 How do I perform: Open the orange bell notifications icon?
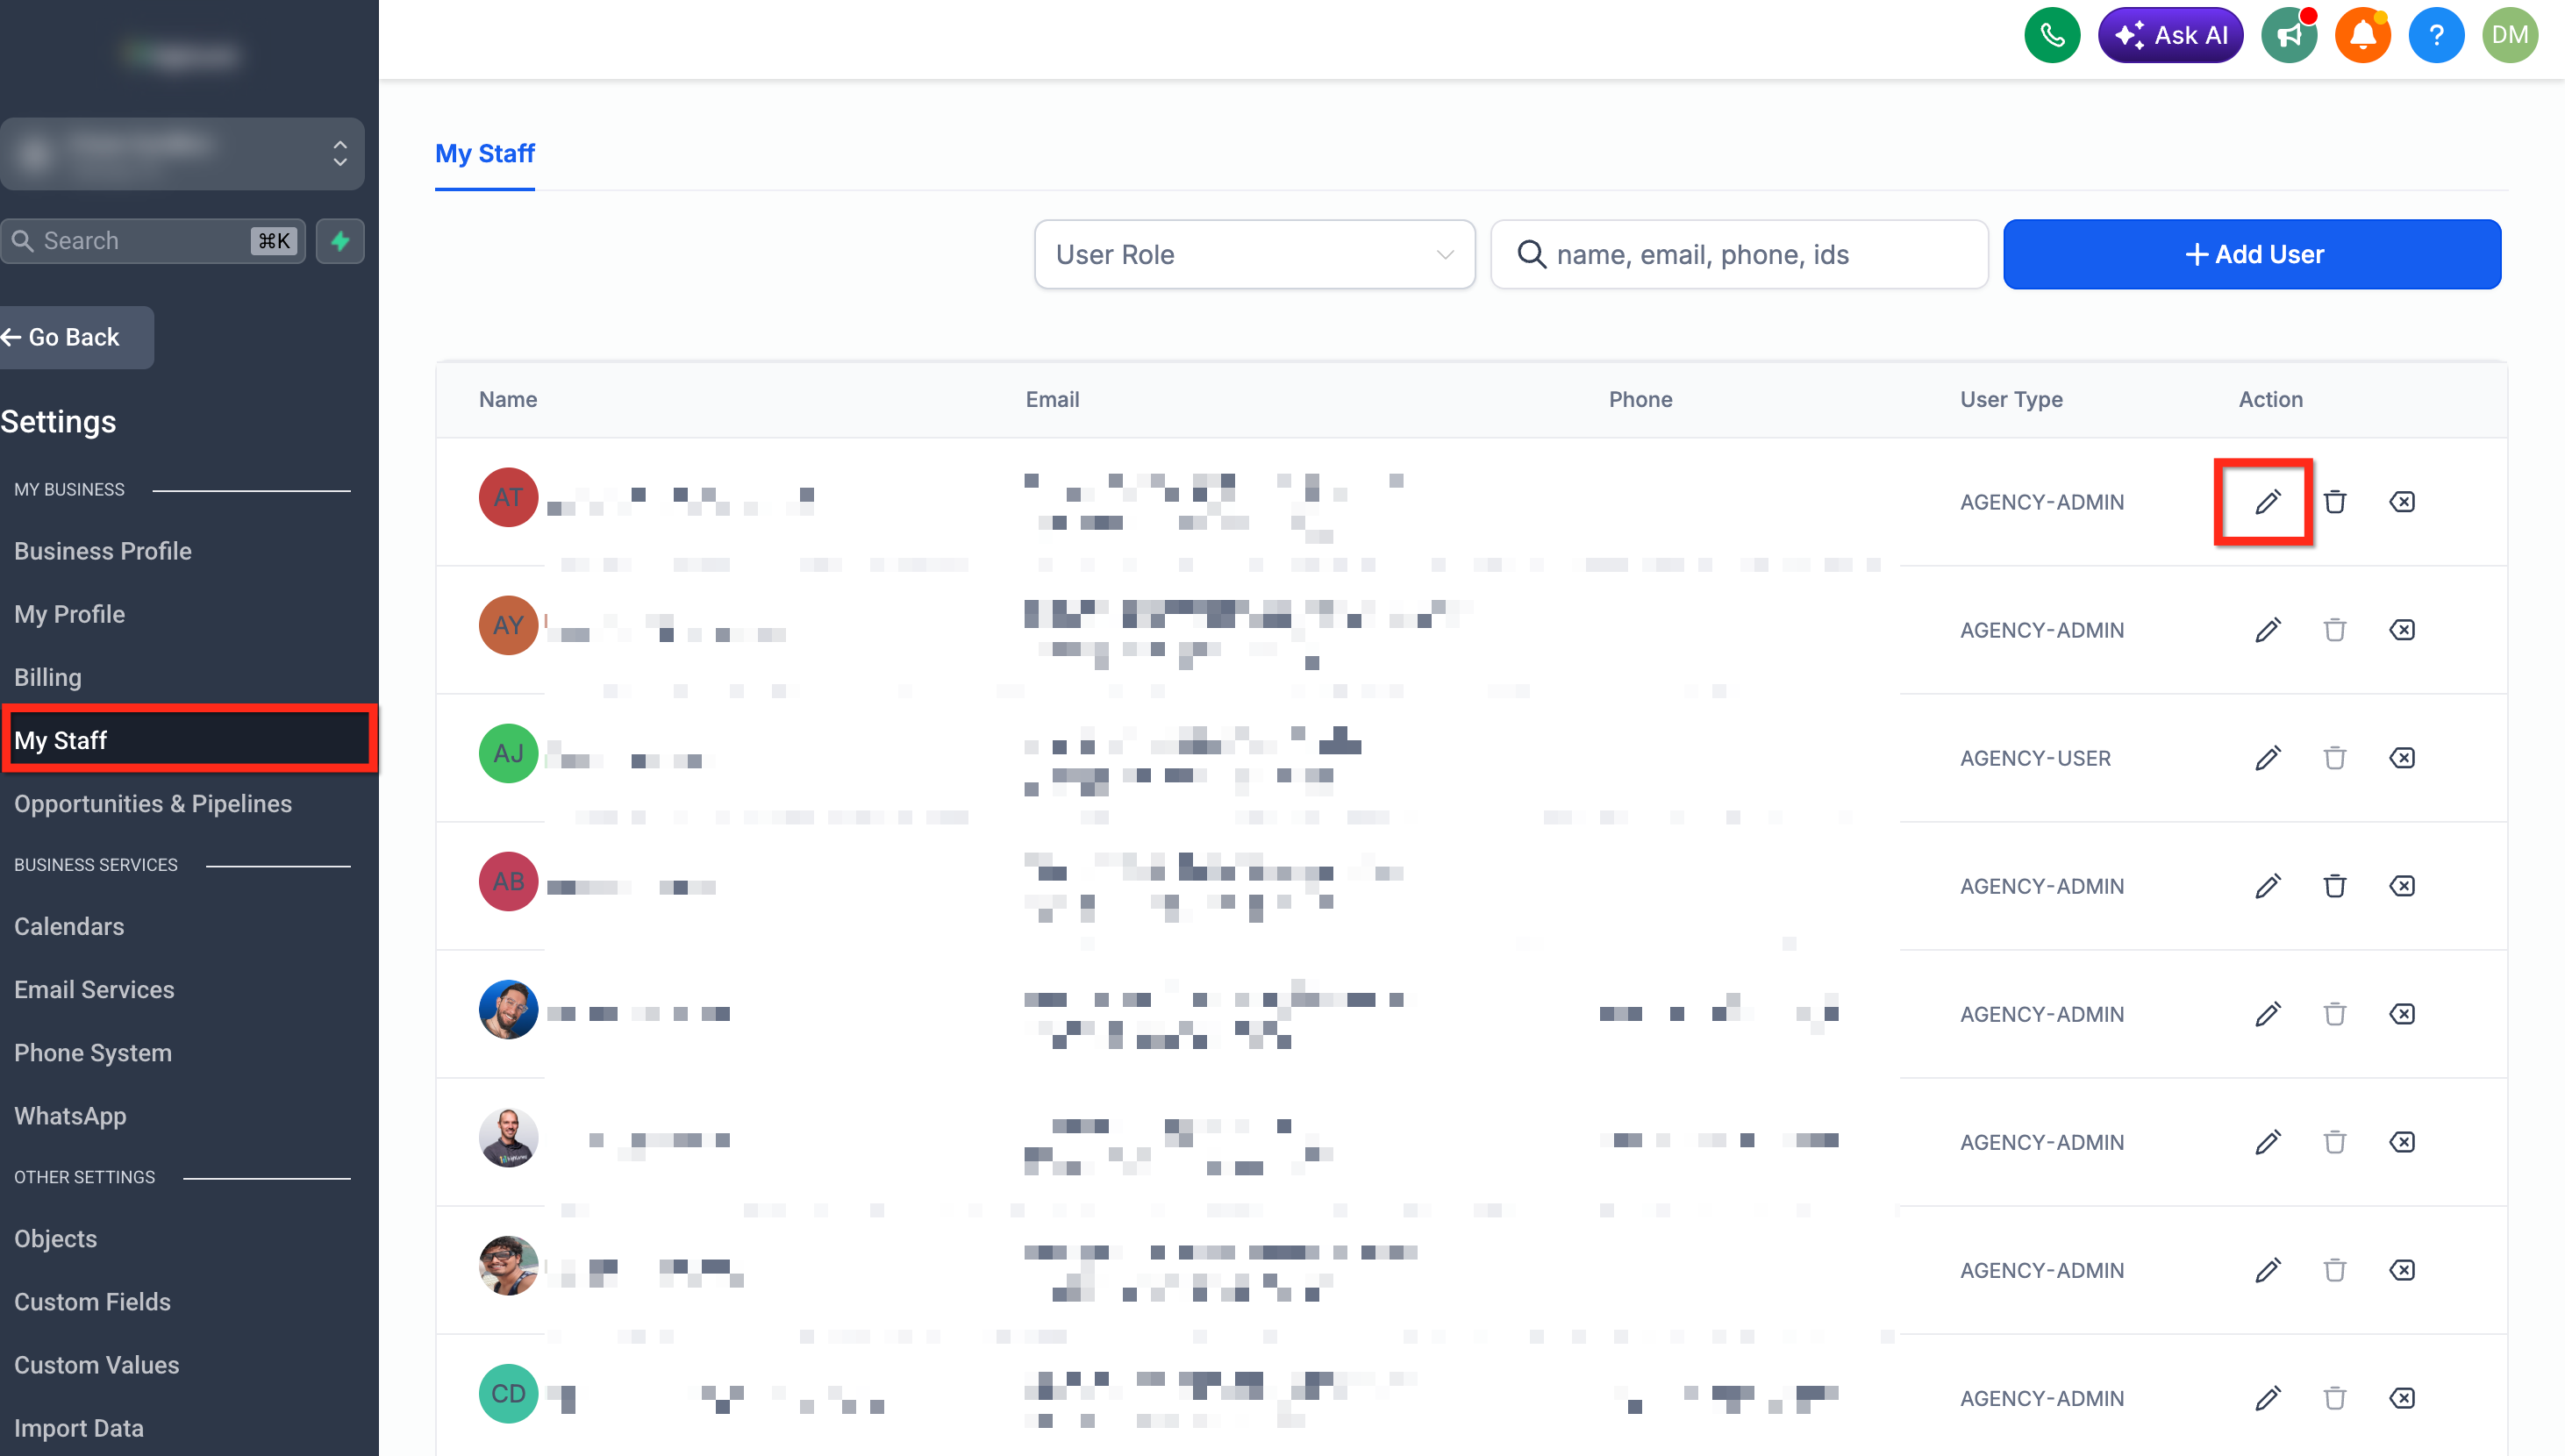2362,36
